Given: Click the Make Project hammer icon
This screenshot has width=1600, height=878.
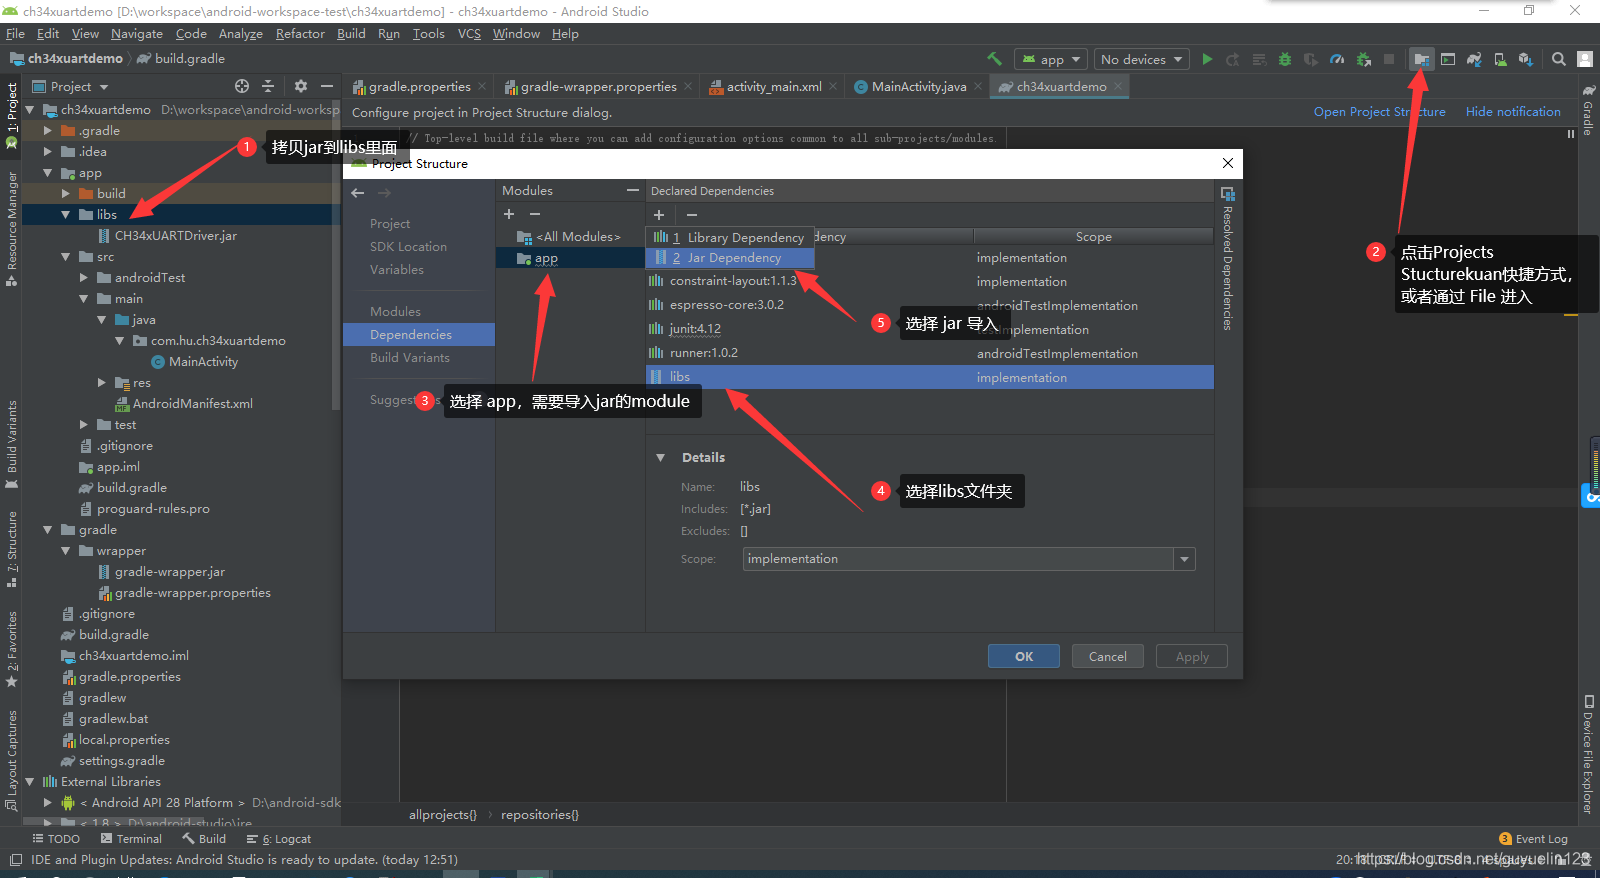Looking at the screenshot, I should click(994, 59).
